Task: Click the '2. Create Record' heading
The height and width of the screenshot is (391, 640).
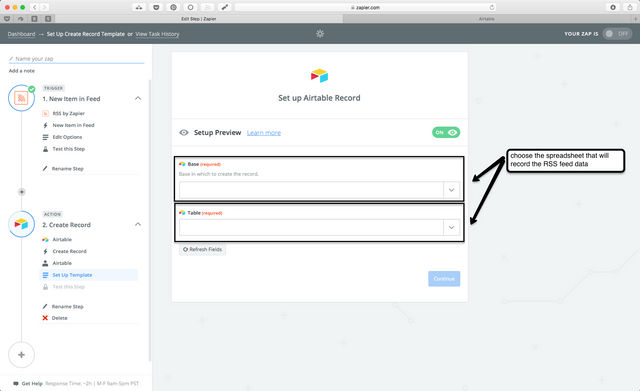Action: pos(67,225)
